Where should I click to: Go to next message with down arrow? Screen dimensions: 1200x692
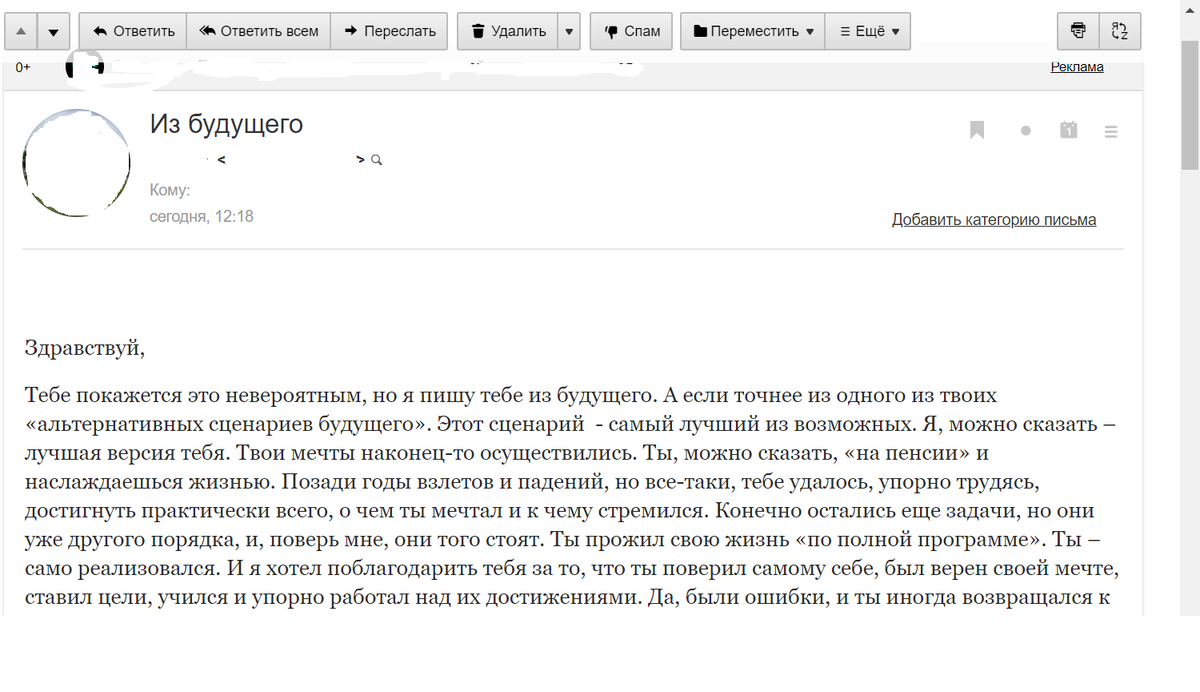point(54,31)
